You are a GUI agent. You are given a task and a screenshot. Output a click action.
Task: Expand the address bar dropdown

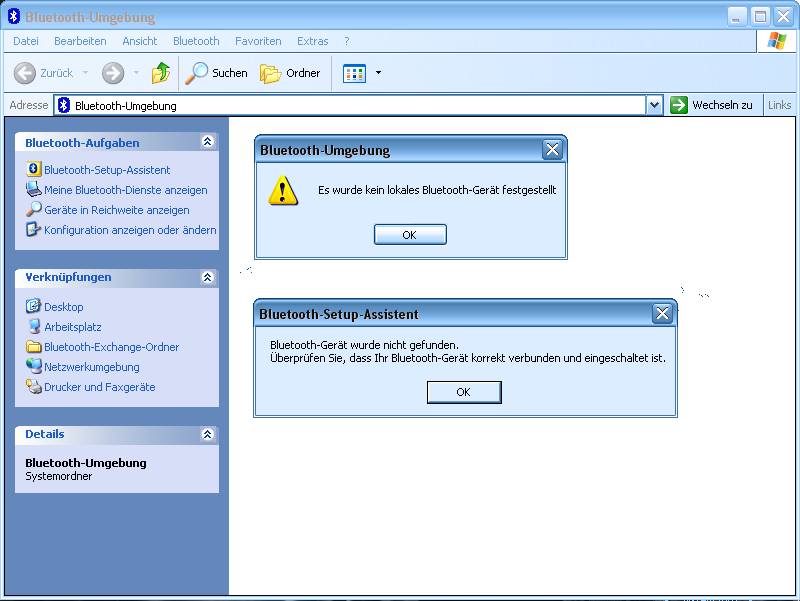tap(654, 106)
